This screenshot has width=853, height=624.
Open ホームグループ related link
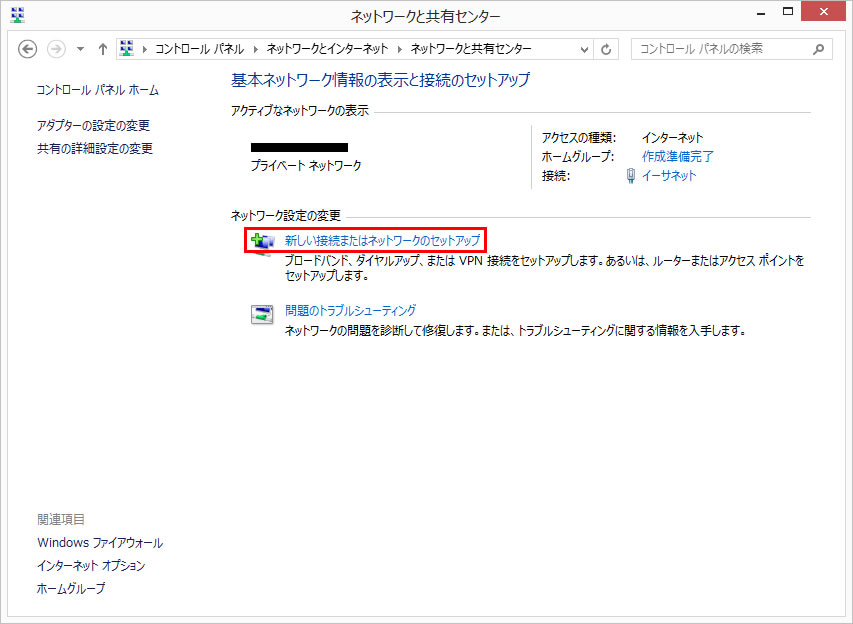[71, 589]
